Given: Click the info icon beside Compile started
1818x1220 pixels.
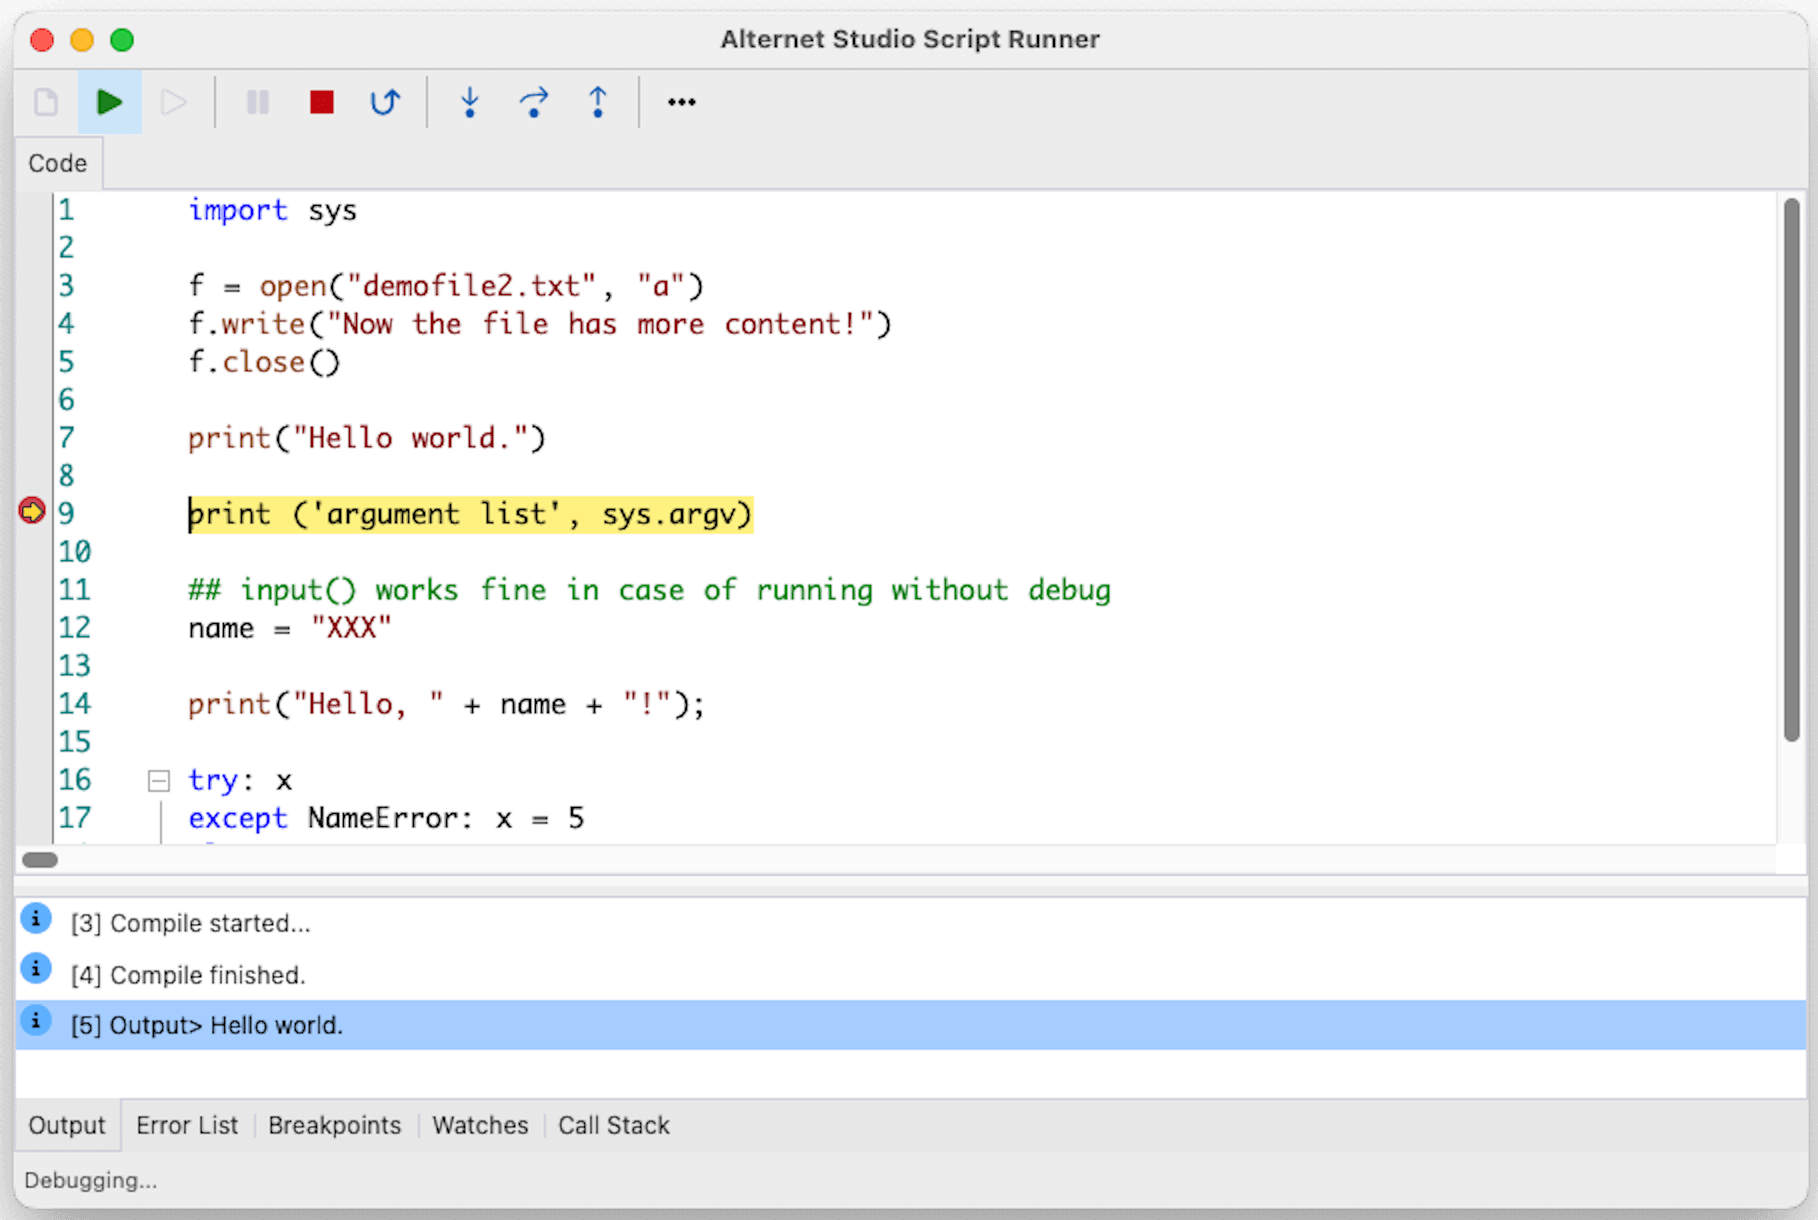Looking at the screenshot, I should tap(36, 918).
